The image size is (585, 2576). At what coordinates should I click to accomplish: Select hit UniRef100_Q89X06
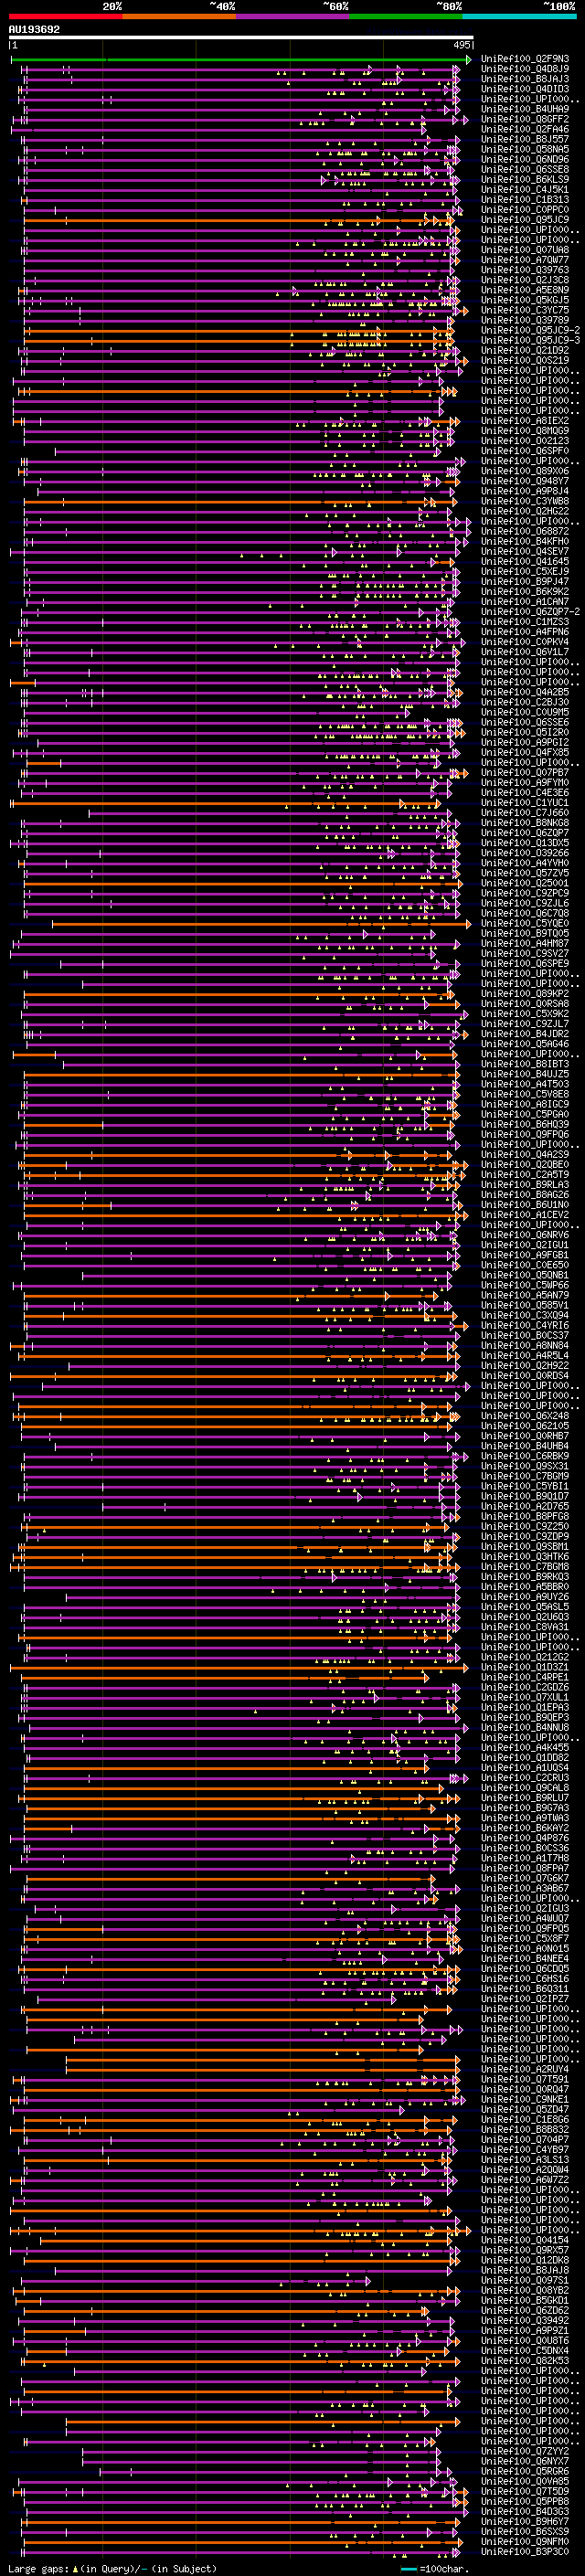525,471
